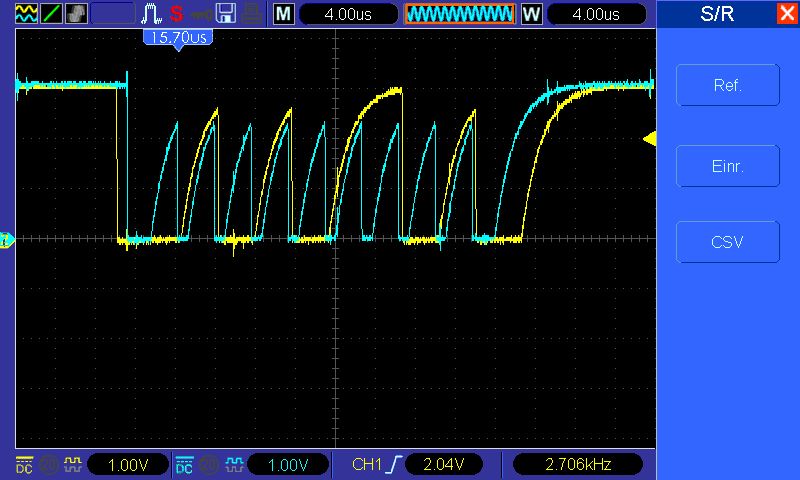Click the M main timebase icon
Viewport: 800px width, 480px height.
click(x=284, y=14)
